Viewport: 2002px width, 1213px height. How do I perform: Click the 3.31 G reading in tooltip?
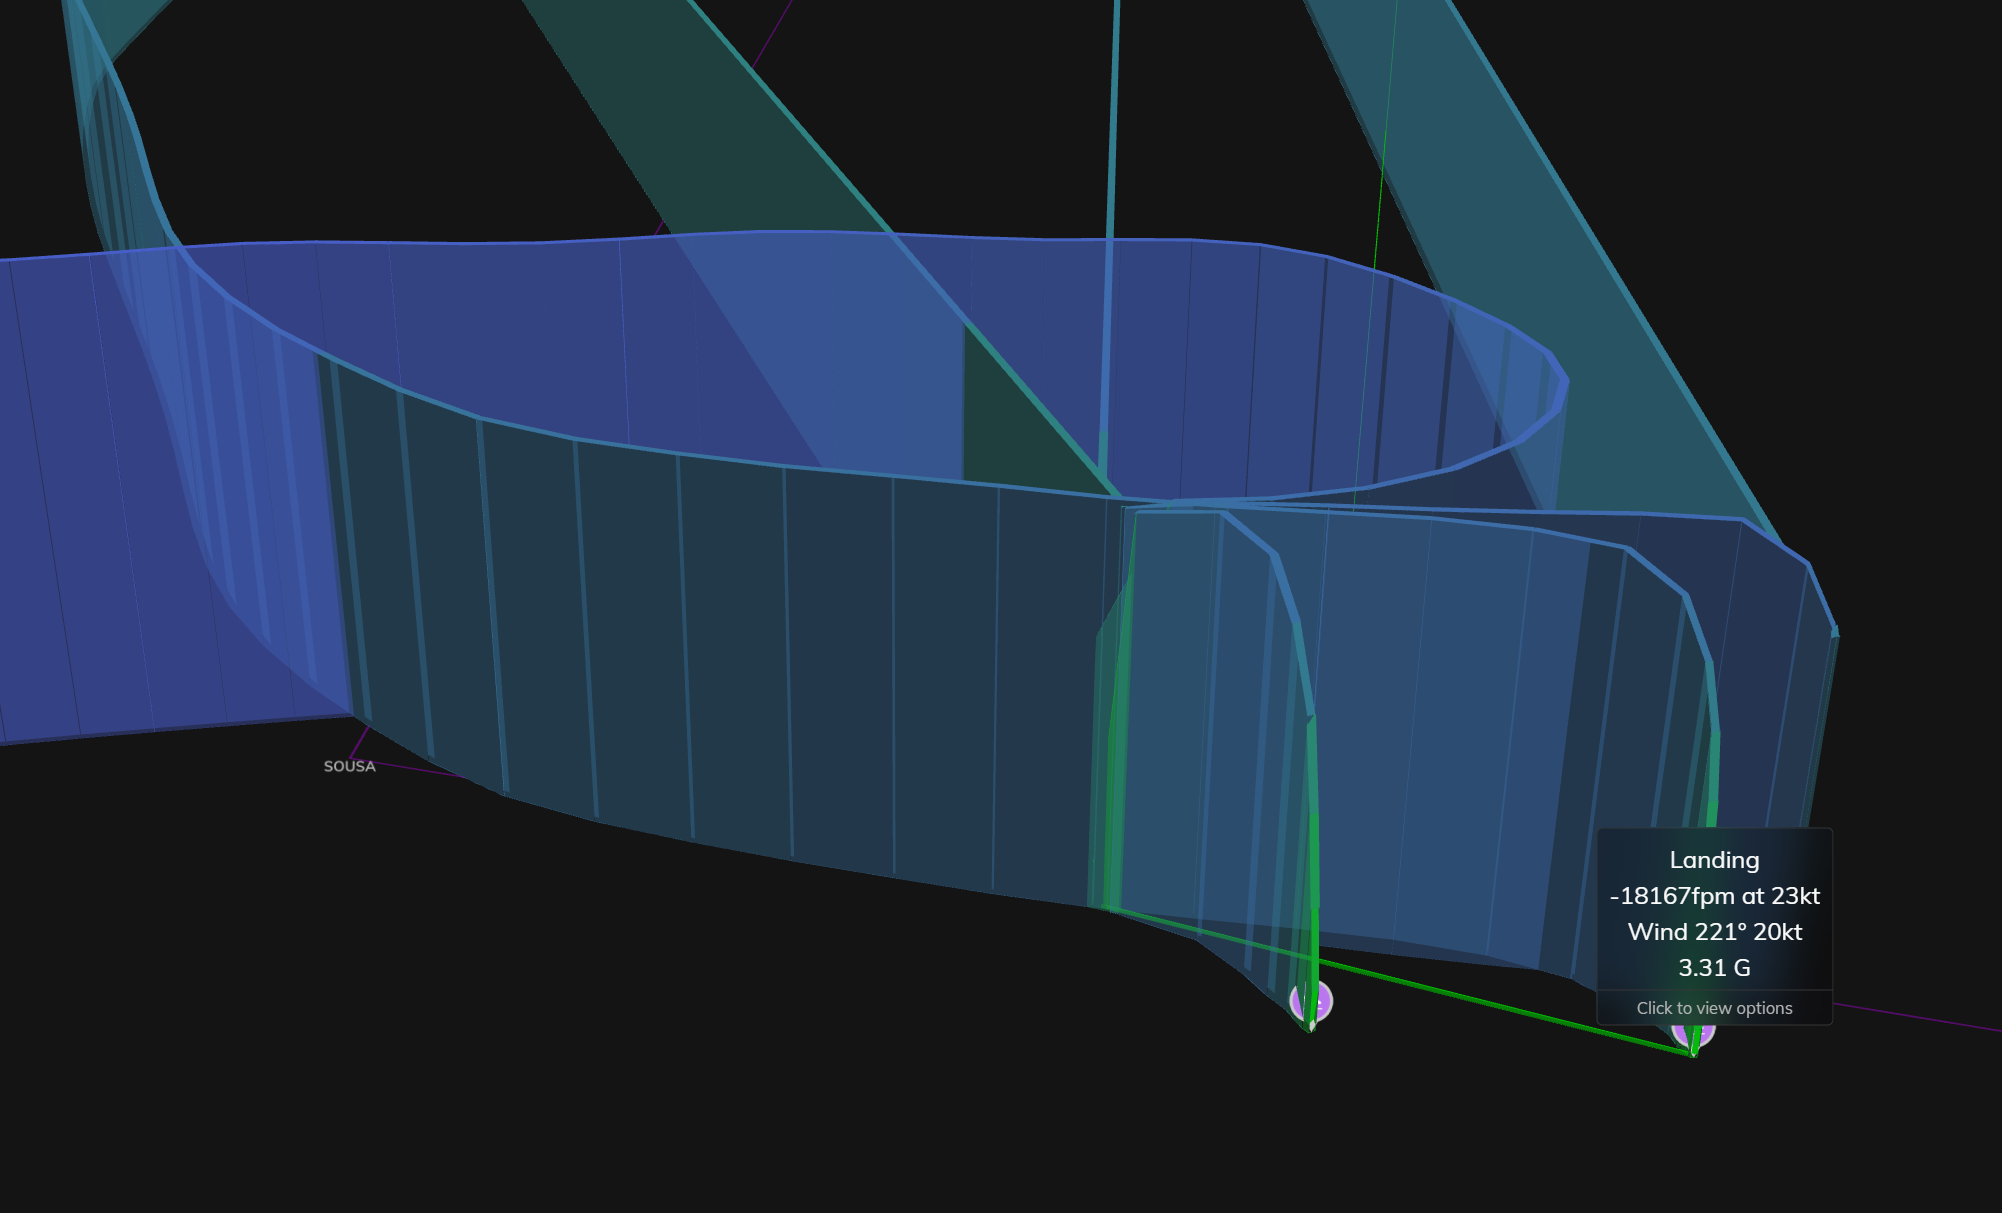(x=1714, y=968)
